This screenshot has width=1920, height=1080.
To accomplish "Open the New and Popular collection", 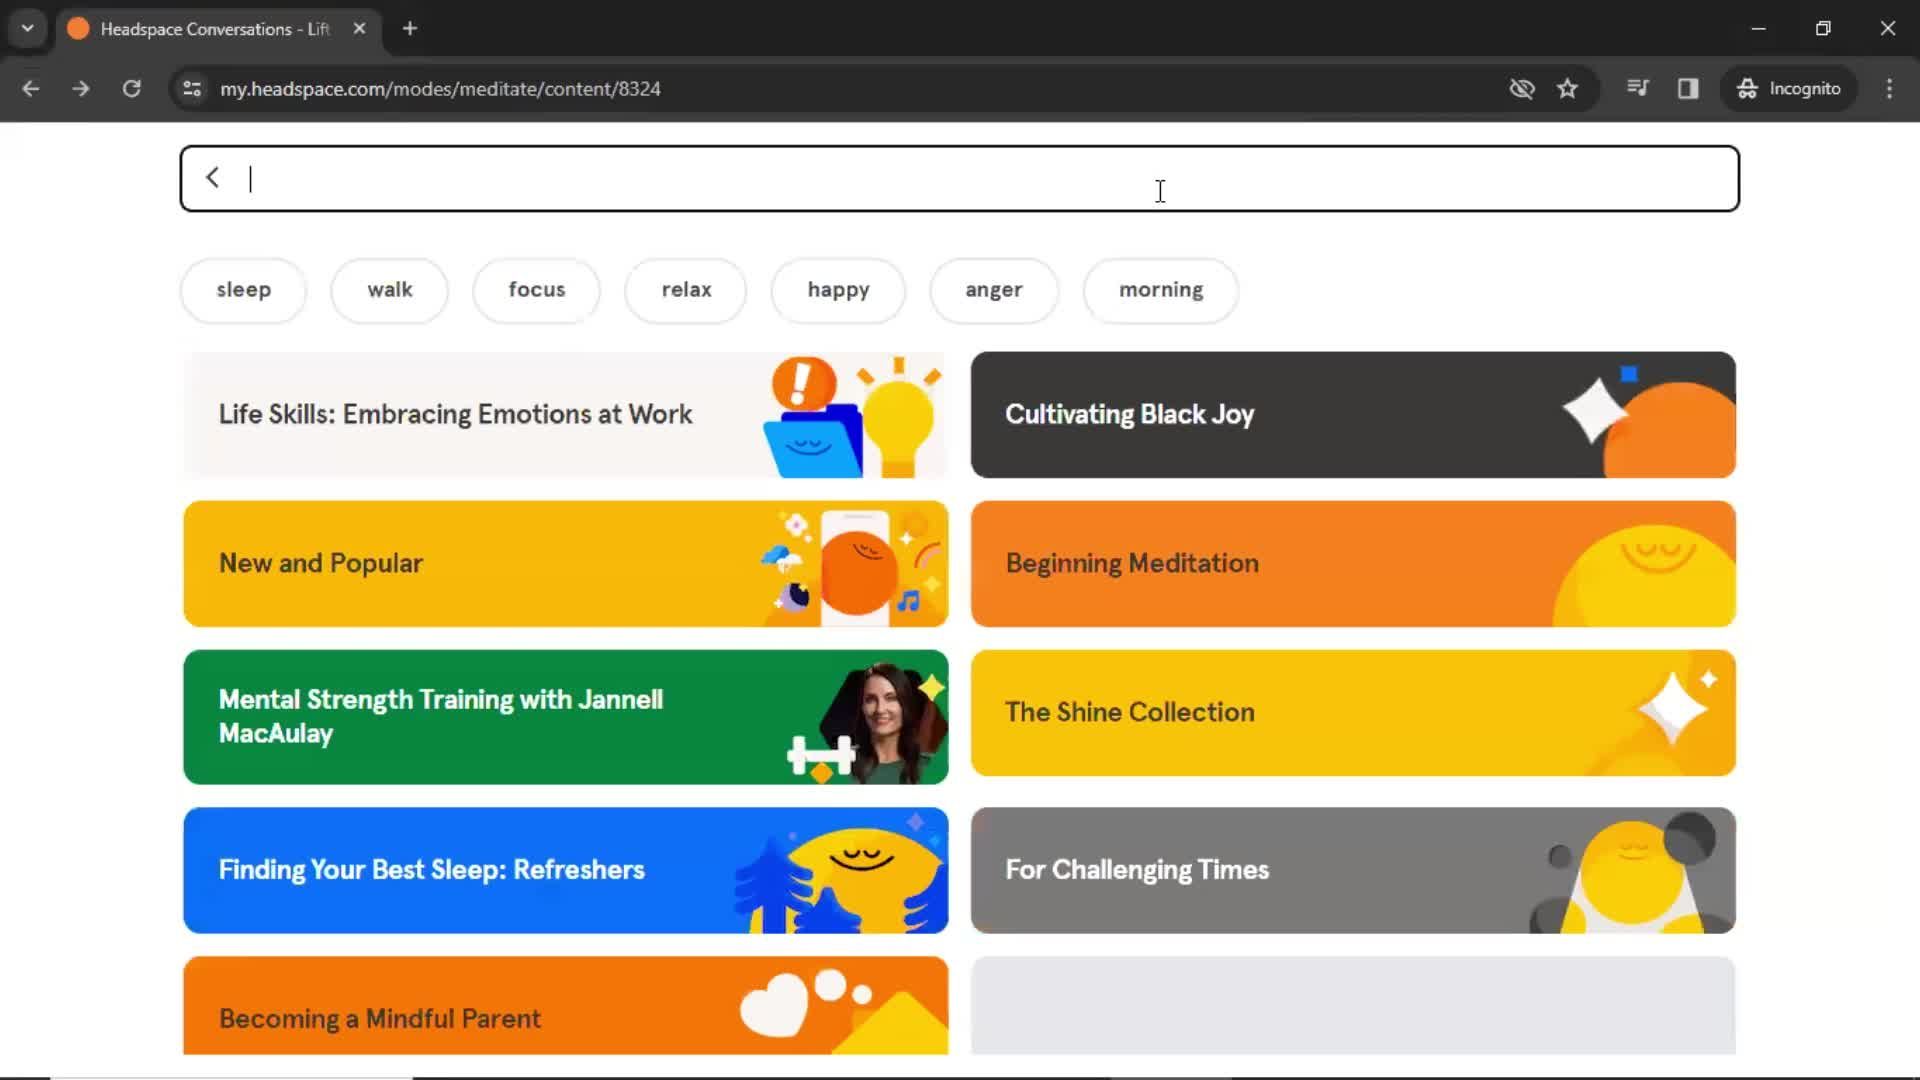I will click(x=567, y=563).
